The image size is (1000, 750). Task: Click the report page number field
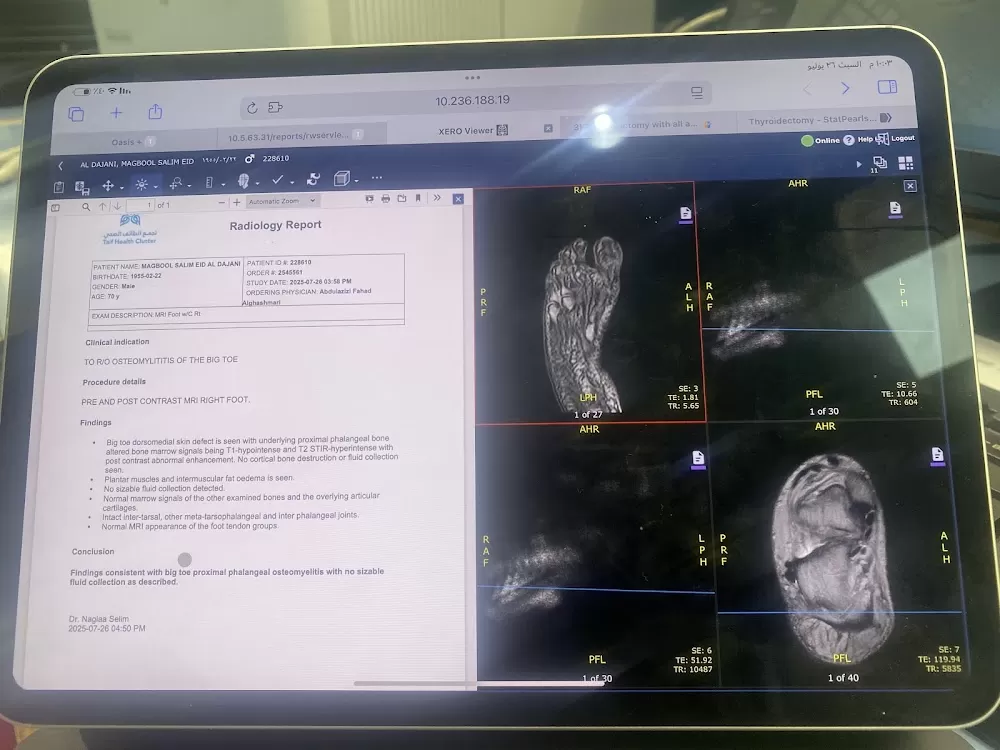pos(140,205)
